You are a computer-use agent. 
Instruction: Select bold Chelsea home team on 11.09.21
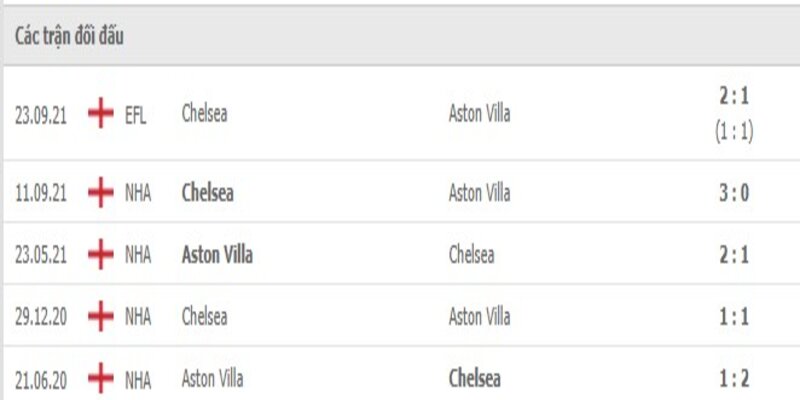[x=207, y=193]
